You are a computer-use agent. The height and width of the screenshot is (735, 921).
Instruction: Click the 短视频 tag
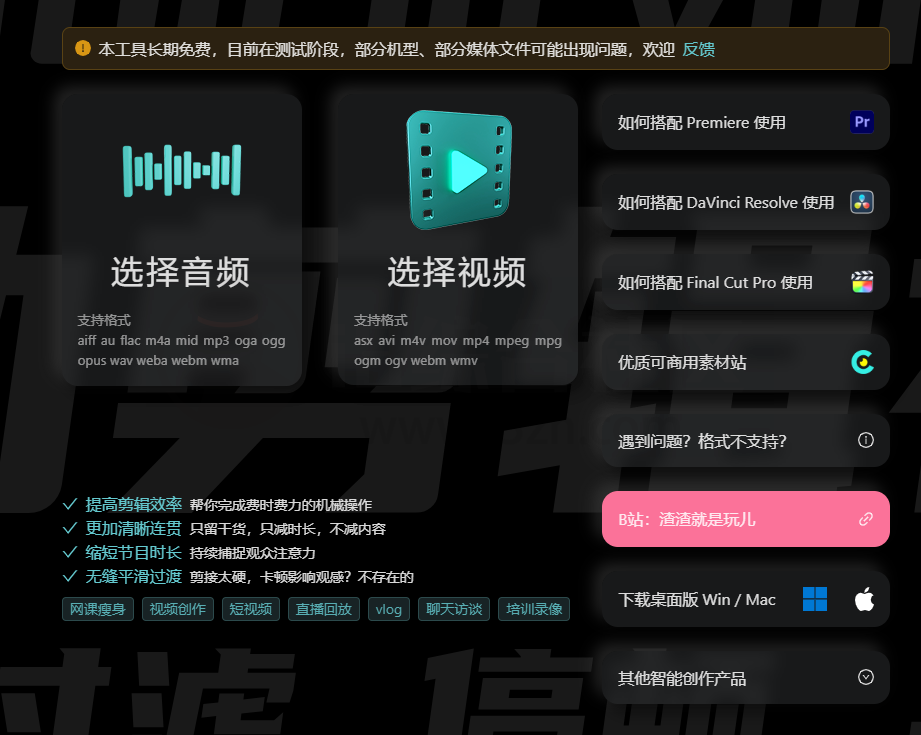pos(251,609)
